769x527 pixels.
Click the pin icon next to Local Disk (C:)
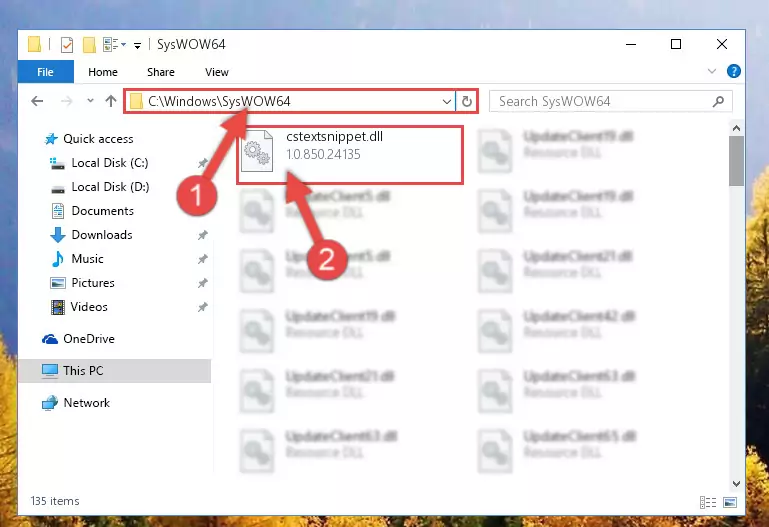pyautogui.click(x=203, y=163)
